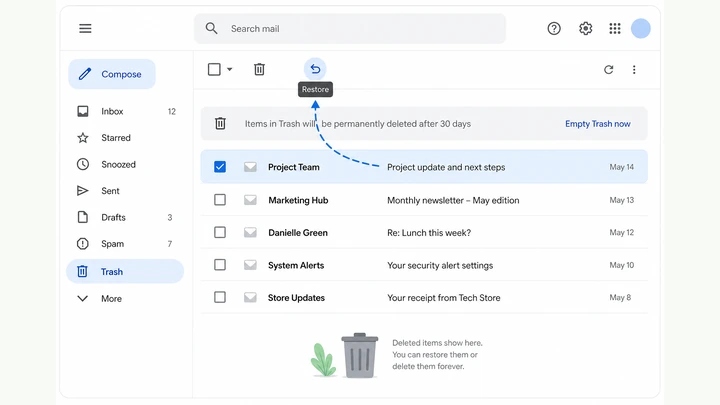Click the Marketing Hub envelope icon
The width and height of the screenshot is (720, 405).
tap(250, 200)
